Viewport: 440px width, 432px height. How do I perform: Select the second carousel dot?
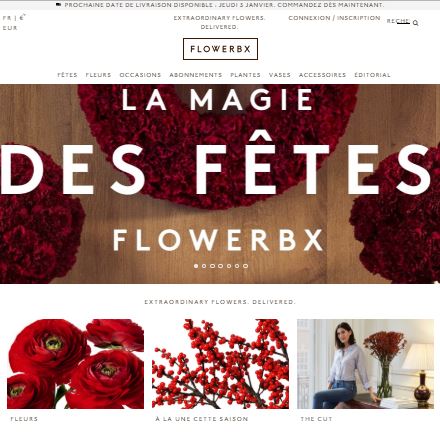point(204,266)
